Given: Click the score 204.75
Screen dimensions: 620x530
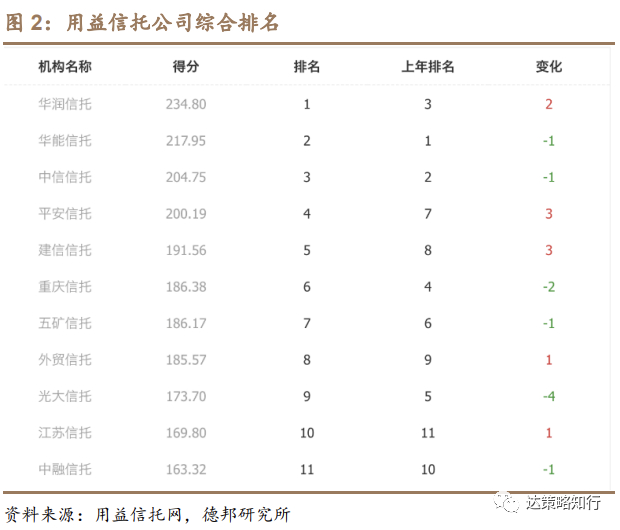Looking at the screenshot, I should coord(186,177).
